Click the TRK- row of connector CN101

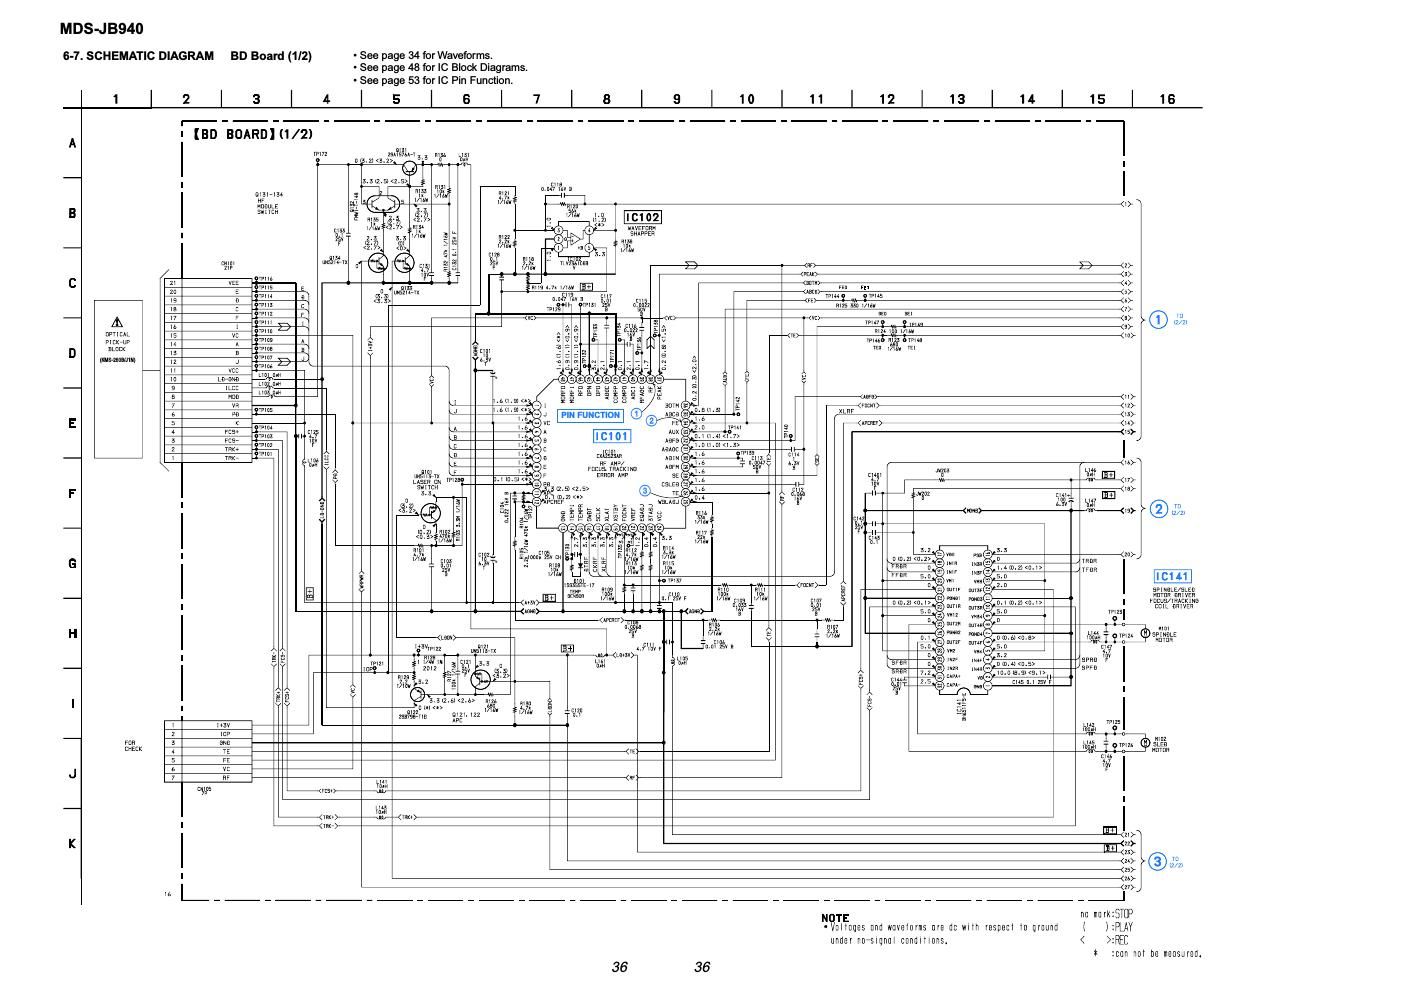click(209, 458)
